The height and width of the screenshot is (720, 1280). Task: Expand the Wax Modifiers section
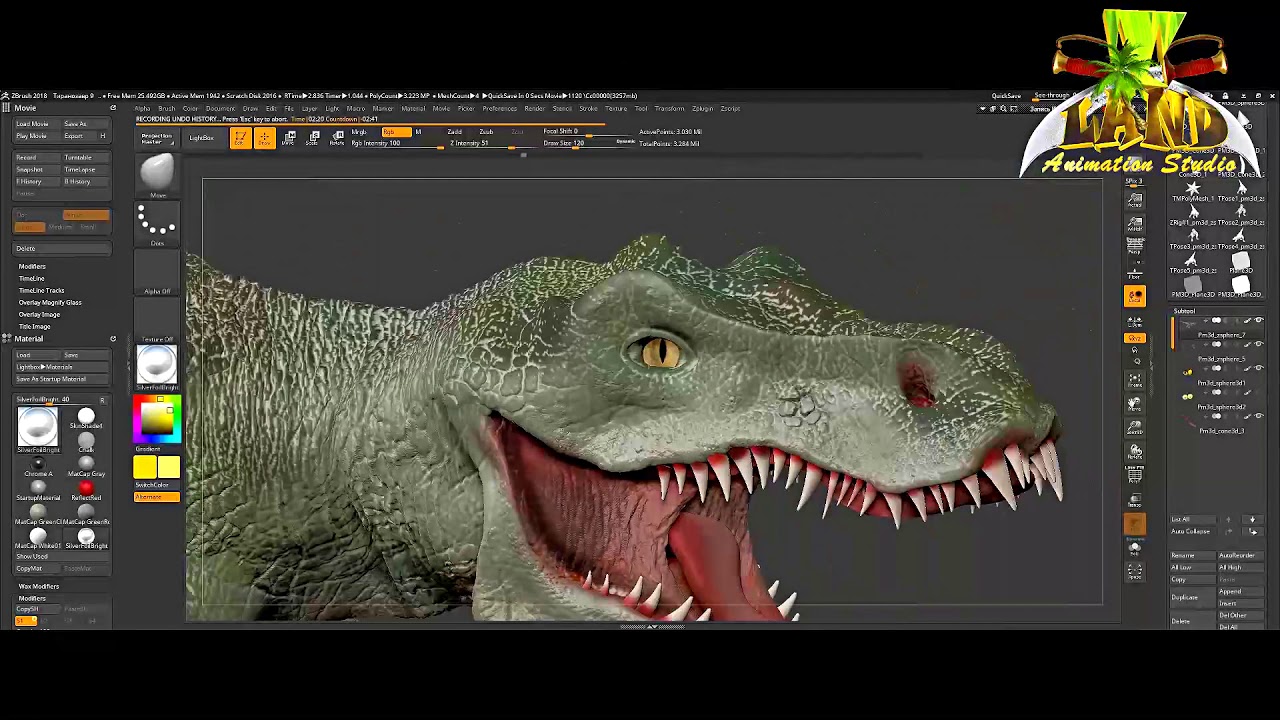pos(38,587)
